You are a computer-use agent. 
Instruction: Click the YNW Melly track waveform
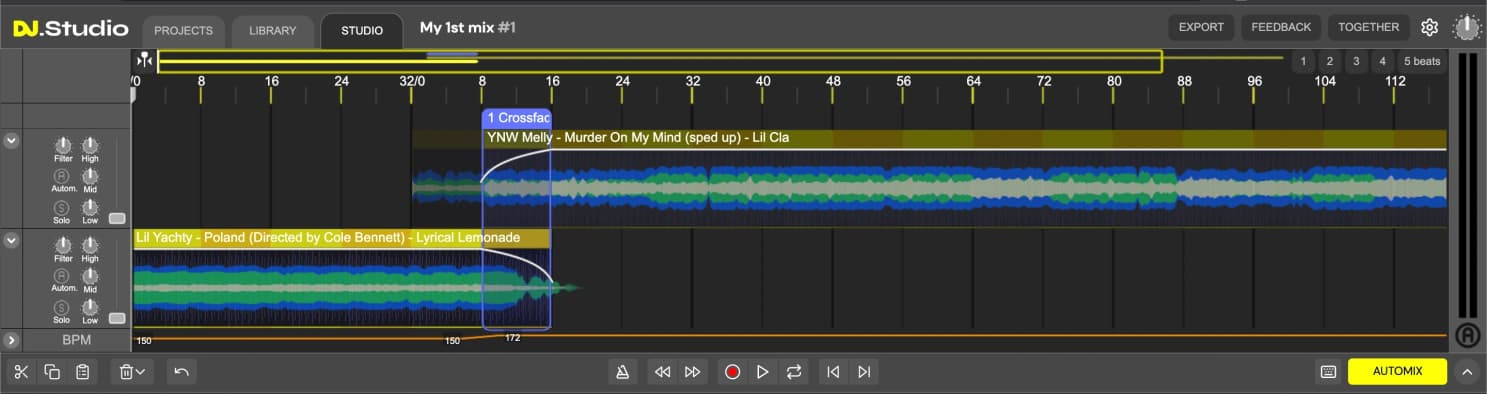[x=930, y=188]
